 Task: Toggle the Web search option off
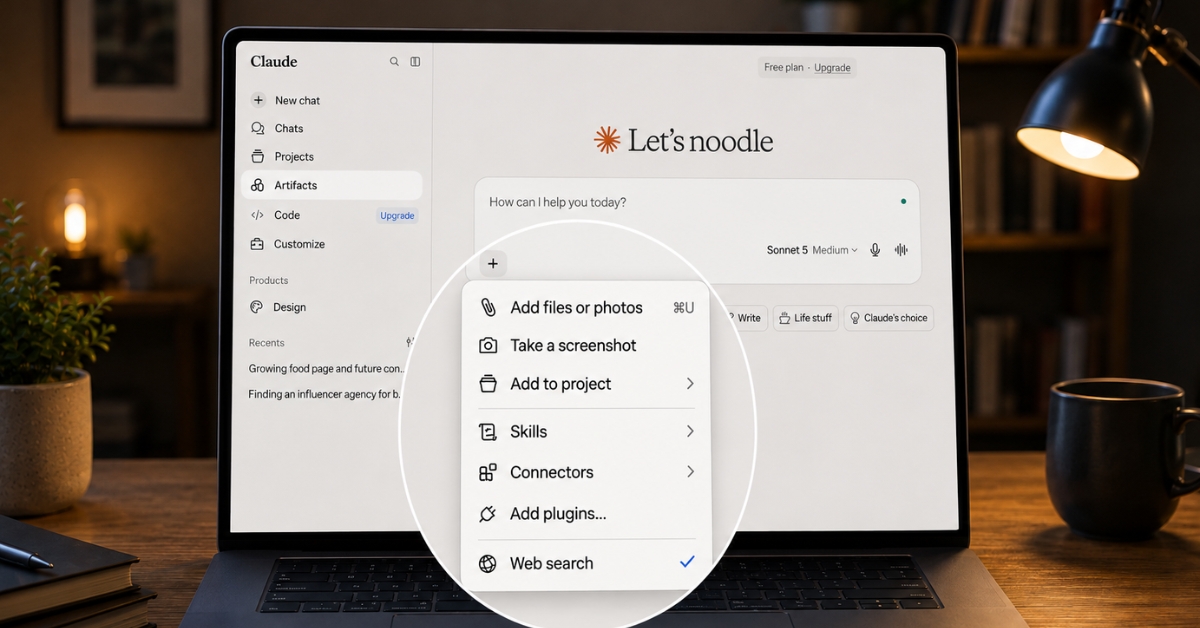pyautogui.click(x=586, y=563)
